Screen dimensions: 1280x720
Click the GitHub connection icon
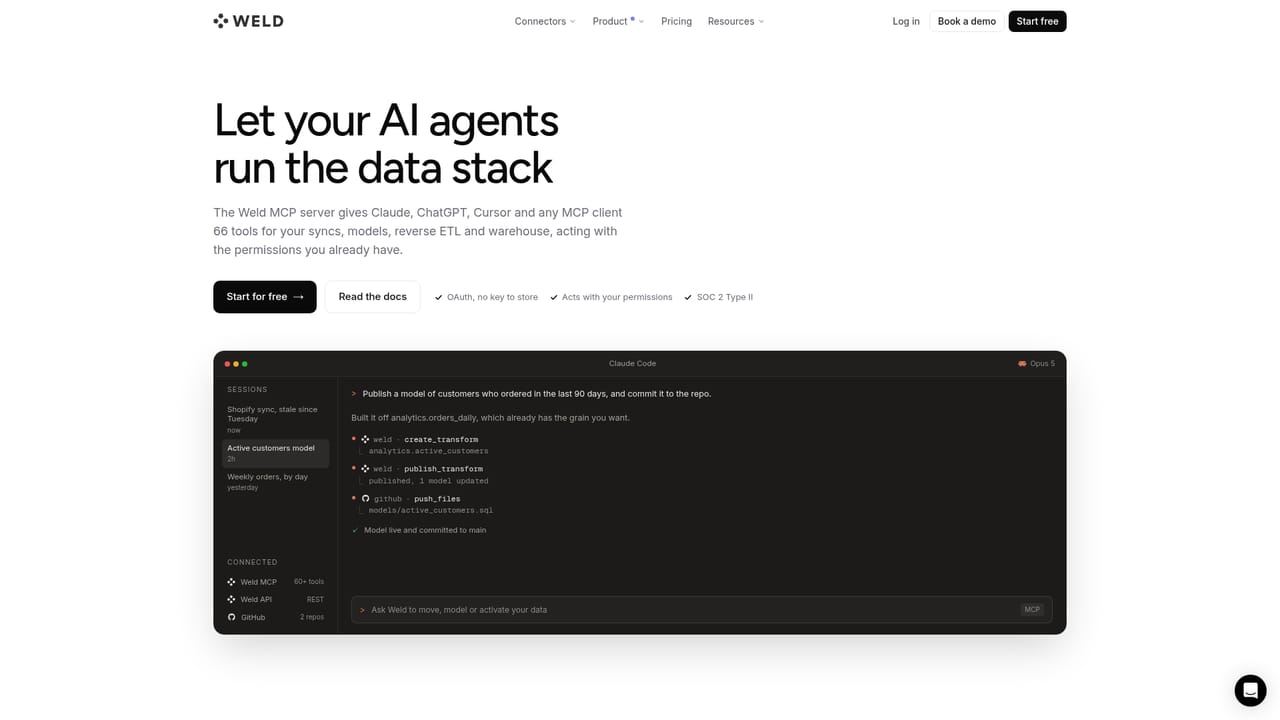pos(231,617)
